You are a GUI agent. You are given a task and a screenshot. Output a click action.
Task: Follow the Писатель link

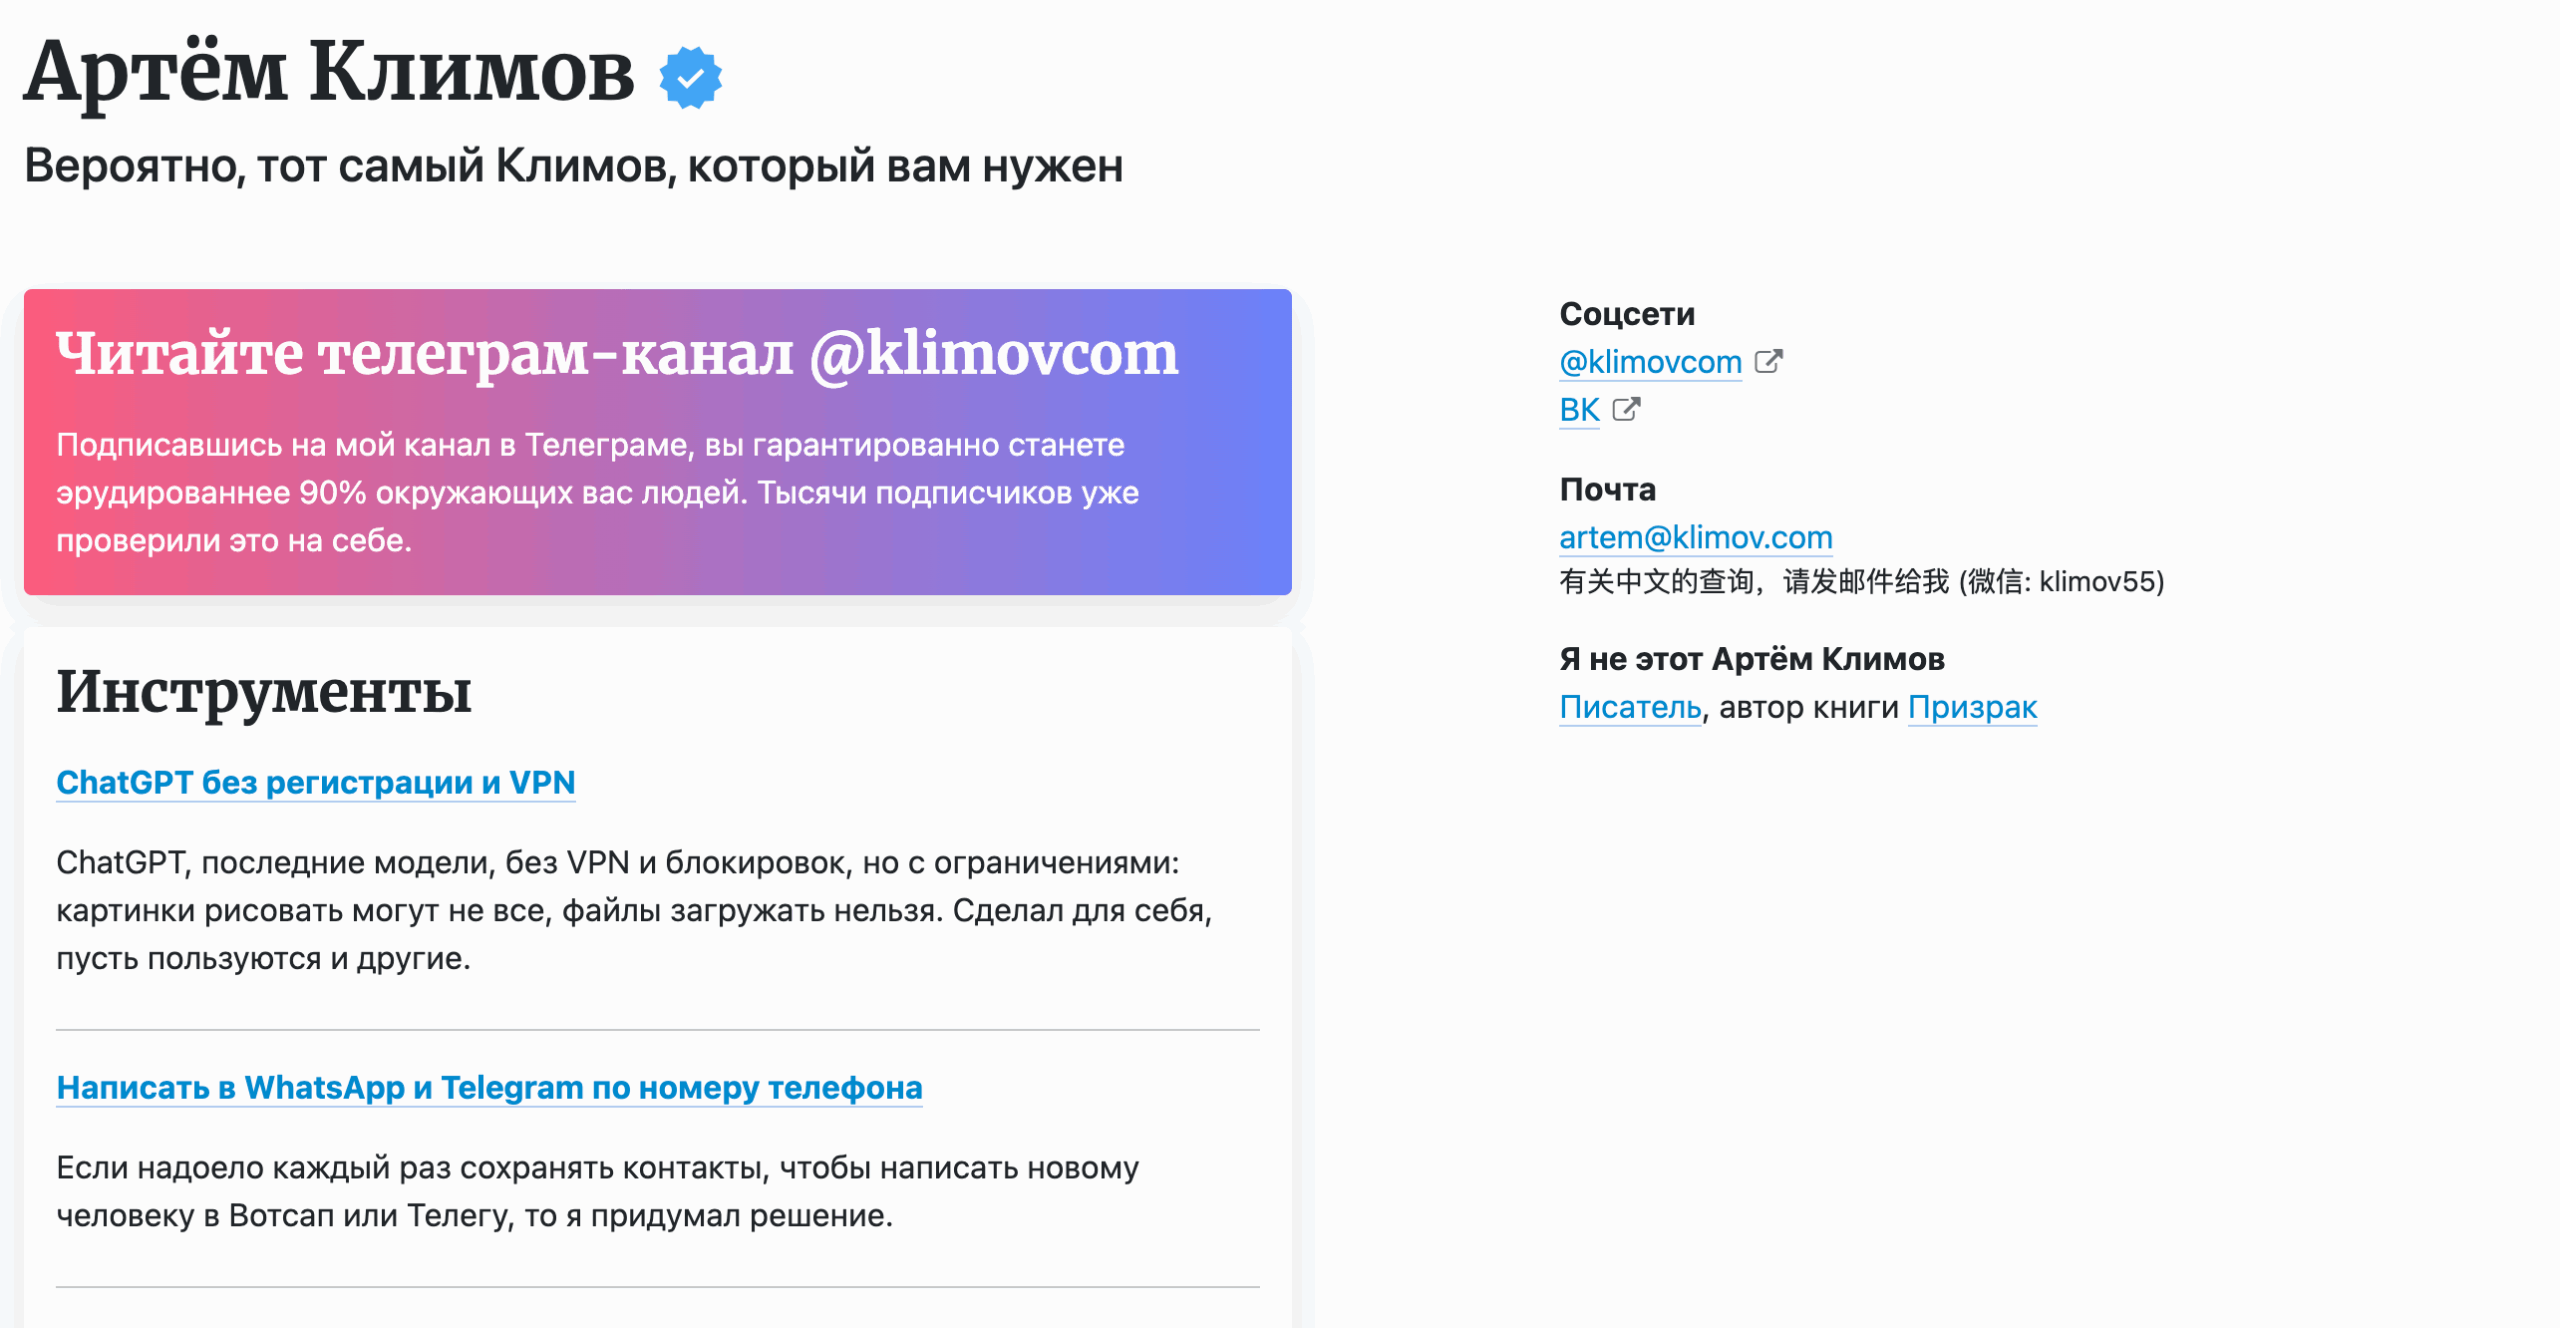tap(1630, 708)
